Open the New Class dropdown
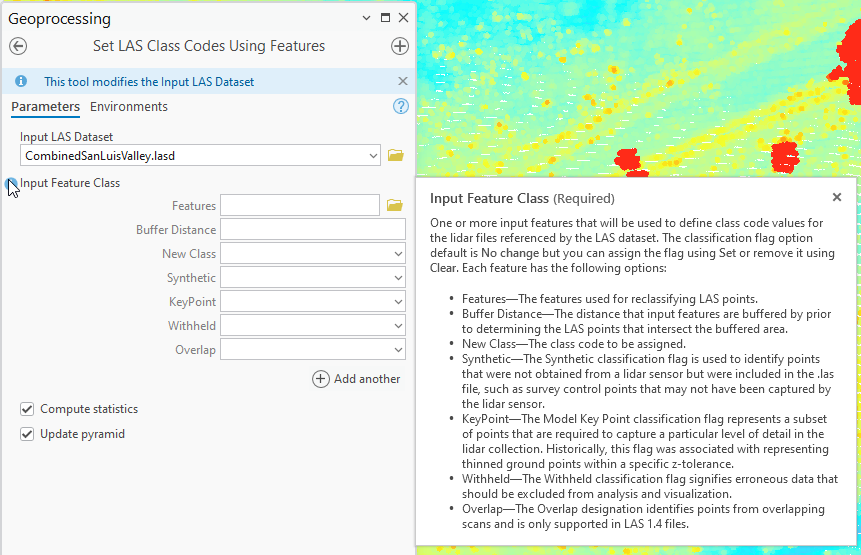The height and width of the screenshot is (555, 861). [398, 254]
